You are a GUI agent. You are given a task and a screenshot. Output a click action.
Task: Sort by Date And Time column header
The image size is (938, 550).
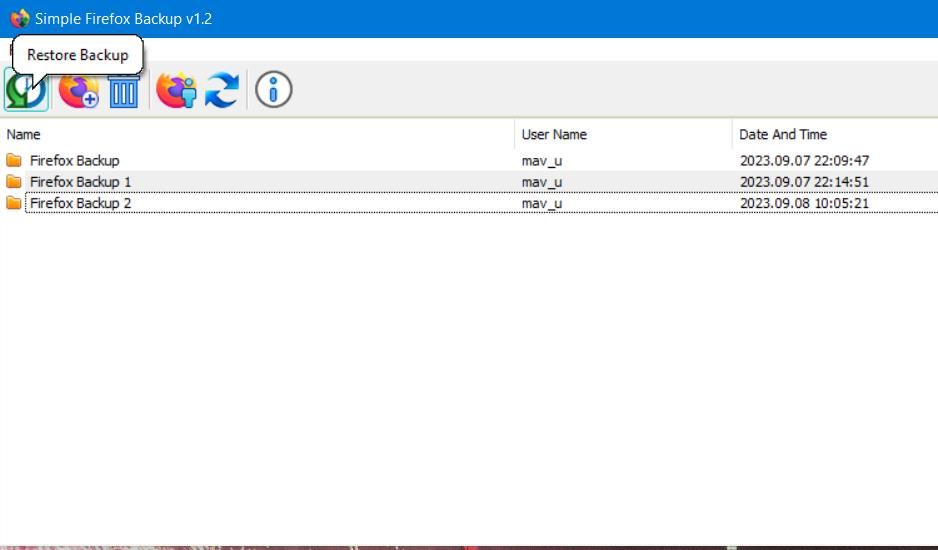(x=783, y=134)
